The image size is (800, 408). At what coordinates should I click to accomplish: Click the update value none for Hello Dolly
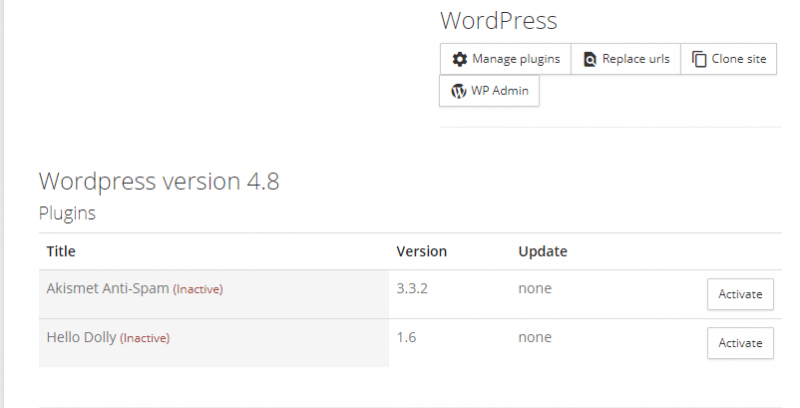(535, 338)
